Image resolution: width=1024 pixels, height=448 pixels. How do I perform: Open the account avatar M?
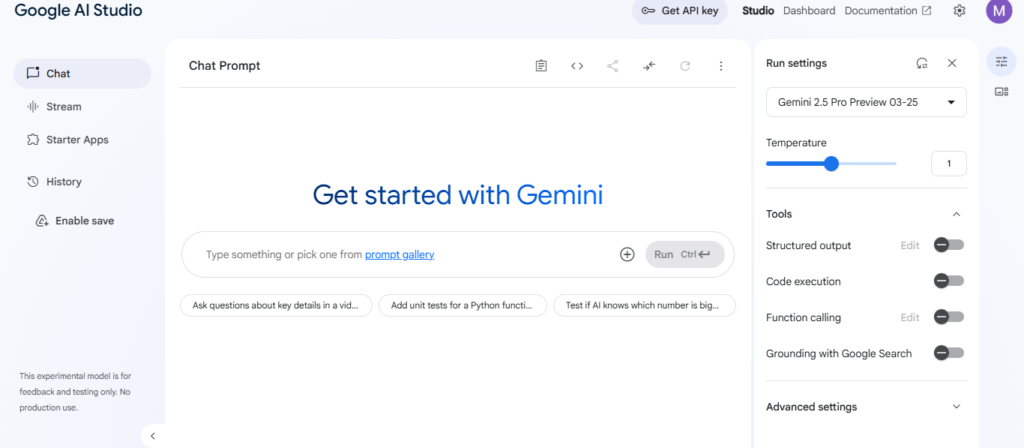999,11
